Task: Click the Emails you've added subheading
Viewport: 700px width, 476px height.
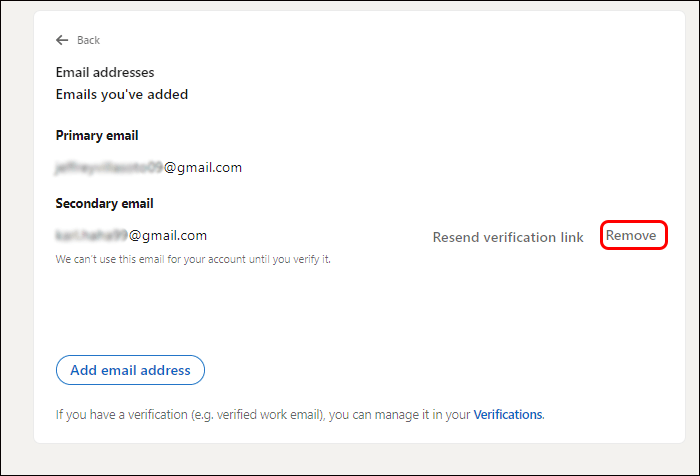Action: tap(122, 94)
